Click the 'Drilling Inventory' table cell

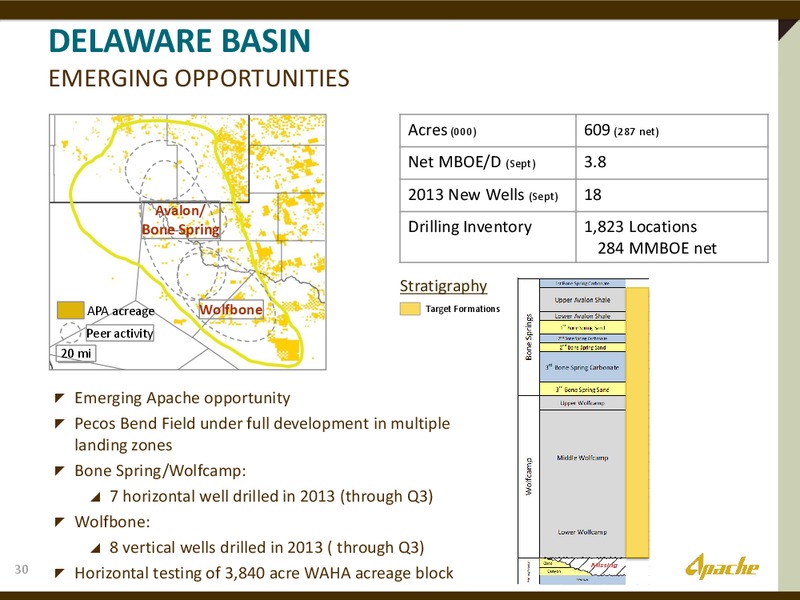click(488, 237)
